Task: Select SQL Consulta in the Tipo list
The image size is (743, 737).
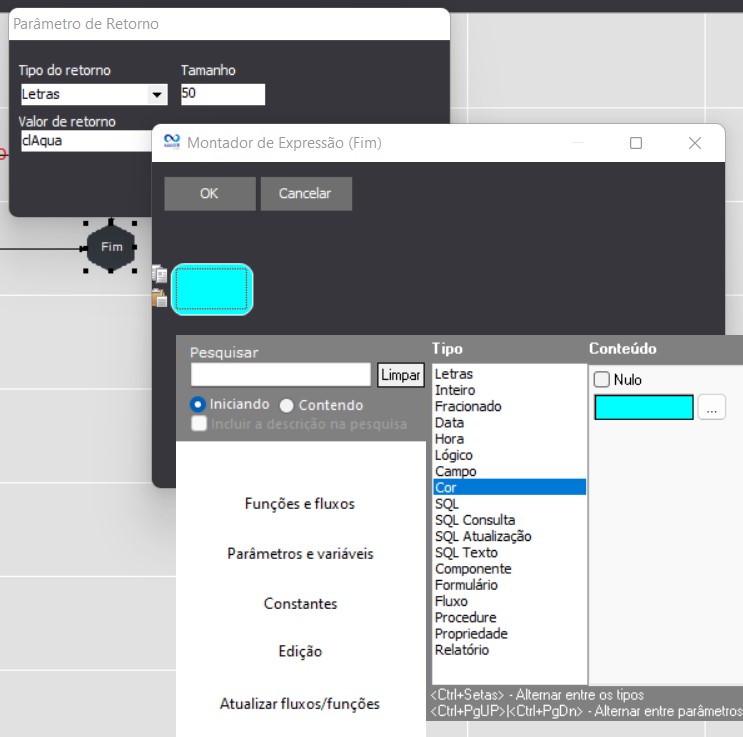Action: pyautogui.click(x=475, y=520)
